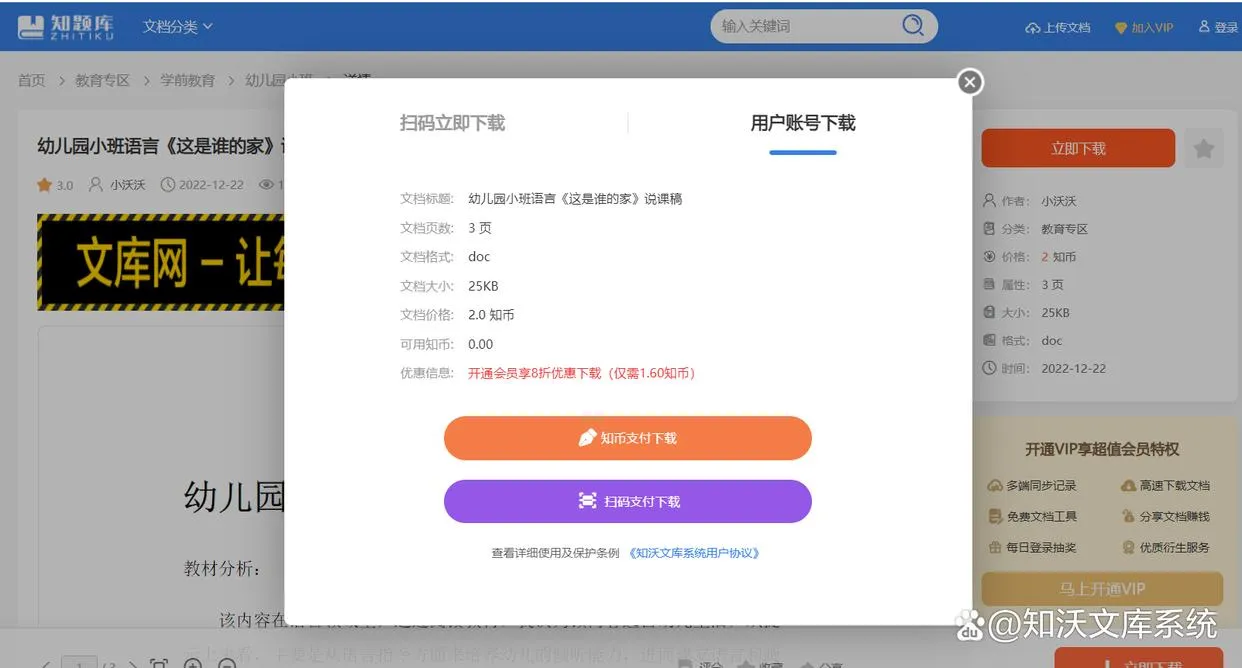
Task: Click the 开通VIP享超值会员特权 heading
Action: point(1102,450)
